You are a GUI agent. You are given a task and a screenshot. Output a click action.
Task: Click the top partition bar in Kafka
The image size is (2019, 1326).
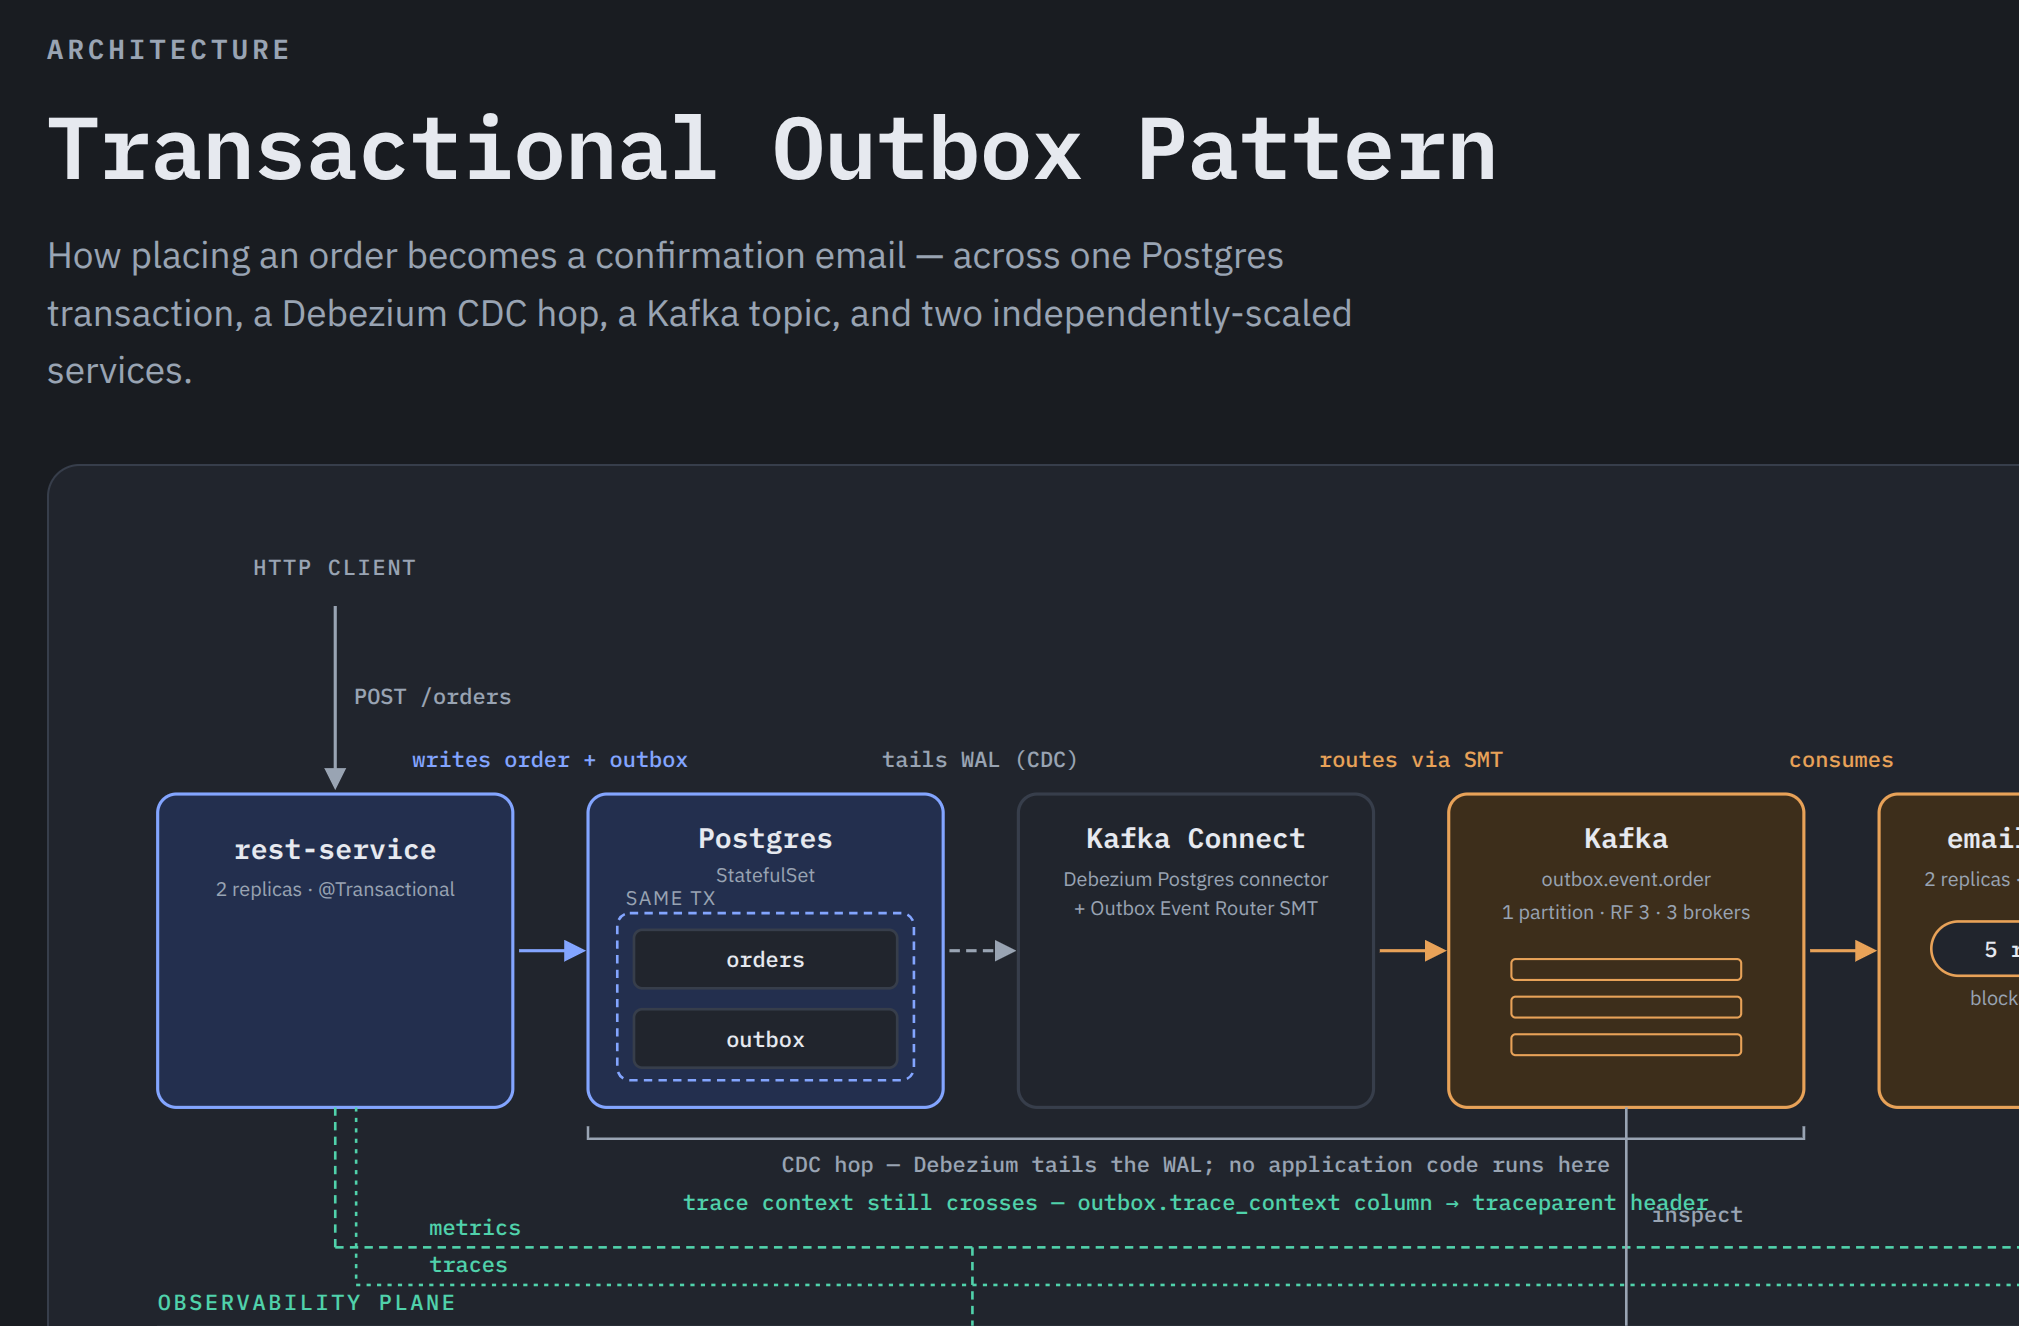click(x=1625, y=969)
